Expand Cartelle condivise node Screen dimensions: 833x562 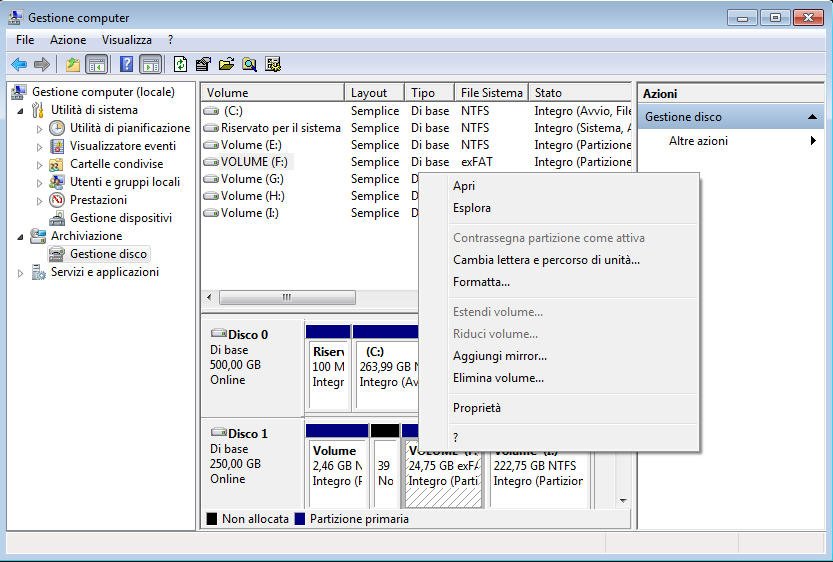(x=39, y=165)
